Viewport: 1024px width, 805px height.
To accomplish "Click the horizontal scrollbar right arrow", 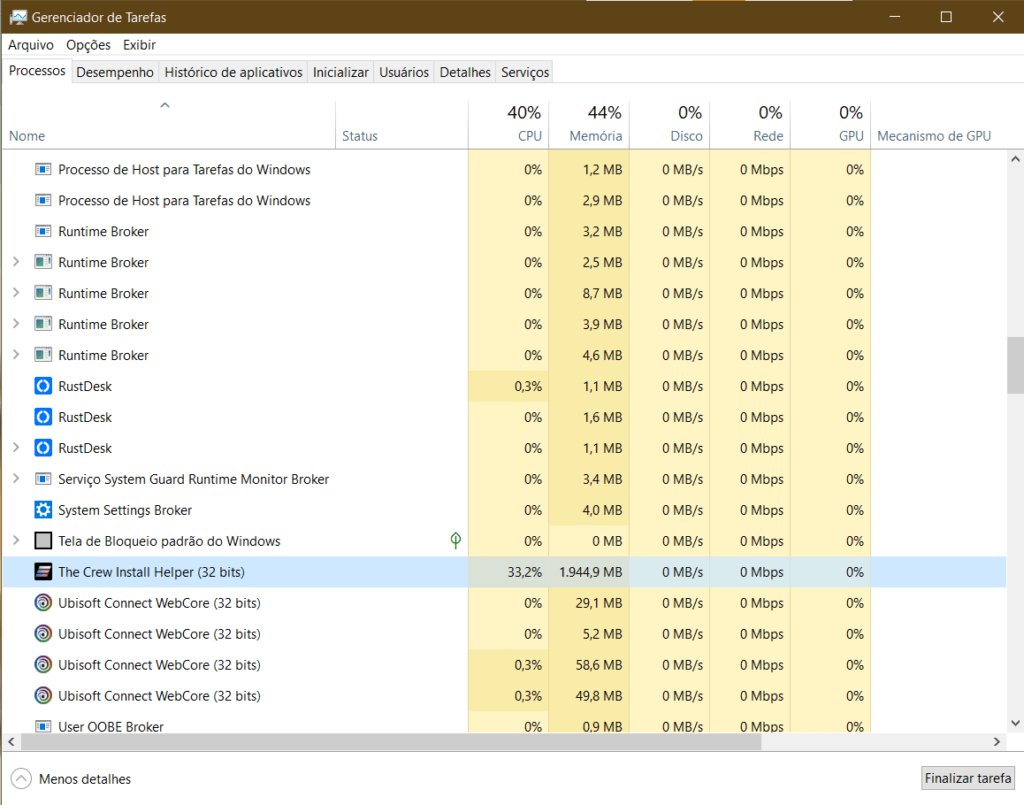I will pyautogui.click(x=997, y=742).
